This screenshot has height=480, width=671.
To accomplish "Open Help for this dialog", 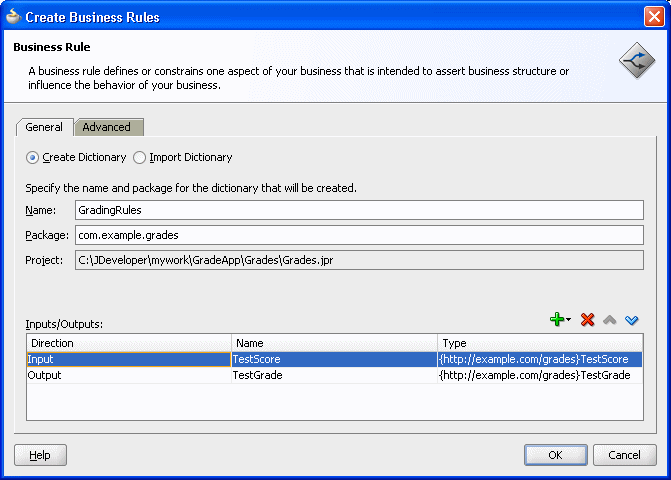I will click(40, 455).
